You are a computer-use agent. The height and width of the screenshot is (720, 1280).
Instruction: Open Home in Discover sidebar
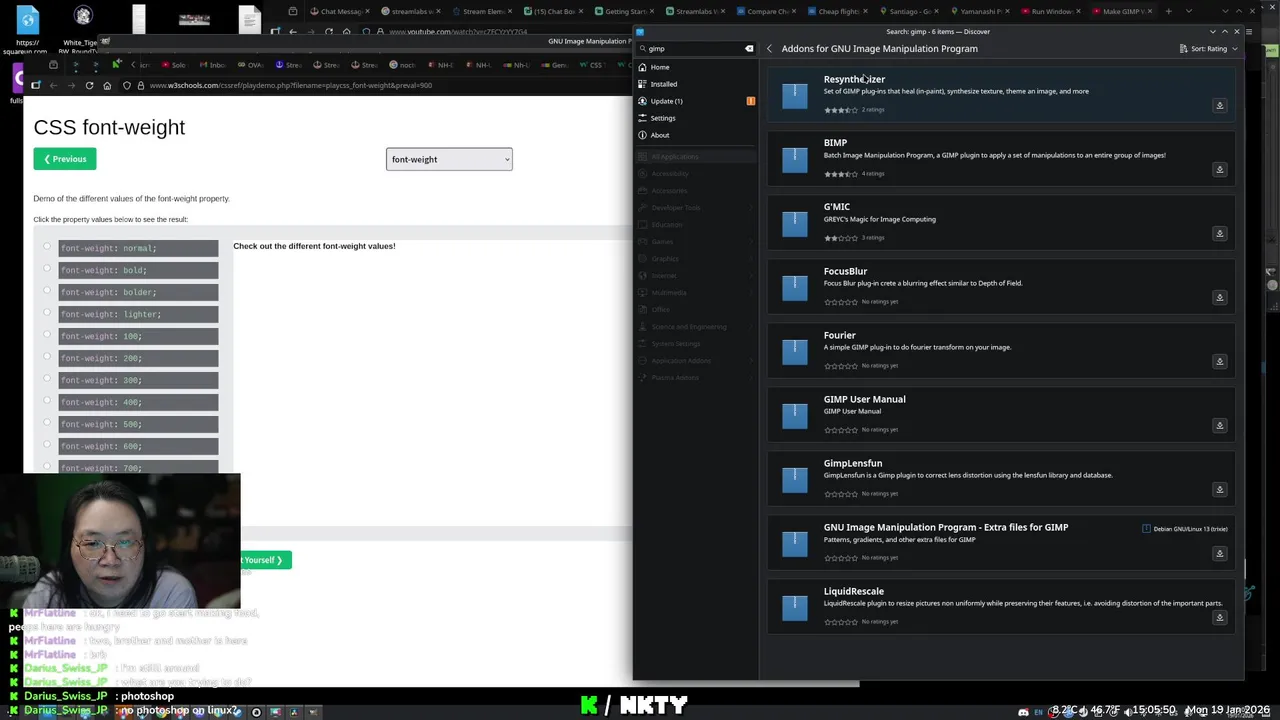pos(696,67)
